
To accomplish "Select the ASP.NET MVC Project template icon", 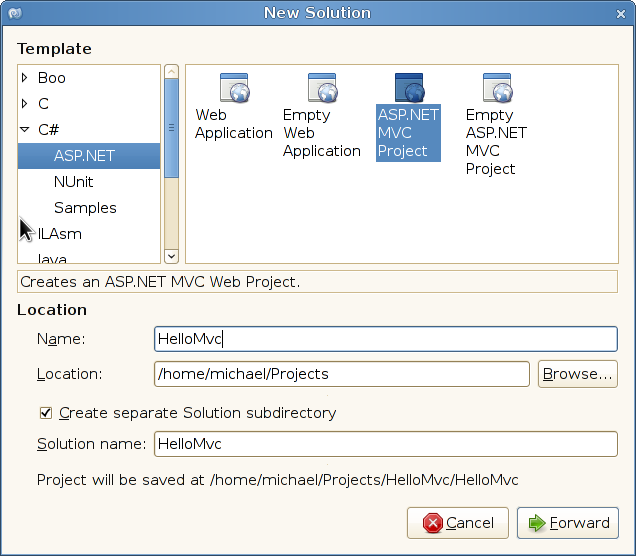I will point(409,88).
